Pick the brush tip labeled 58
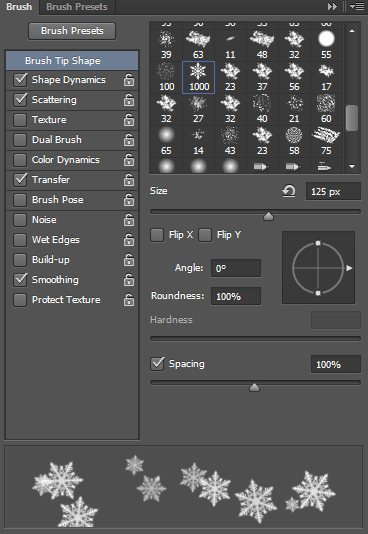 [294, 141]
